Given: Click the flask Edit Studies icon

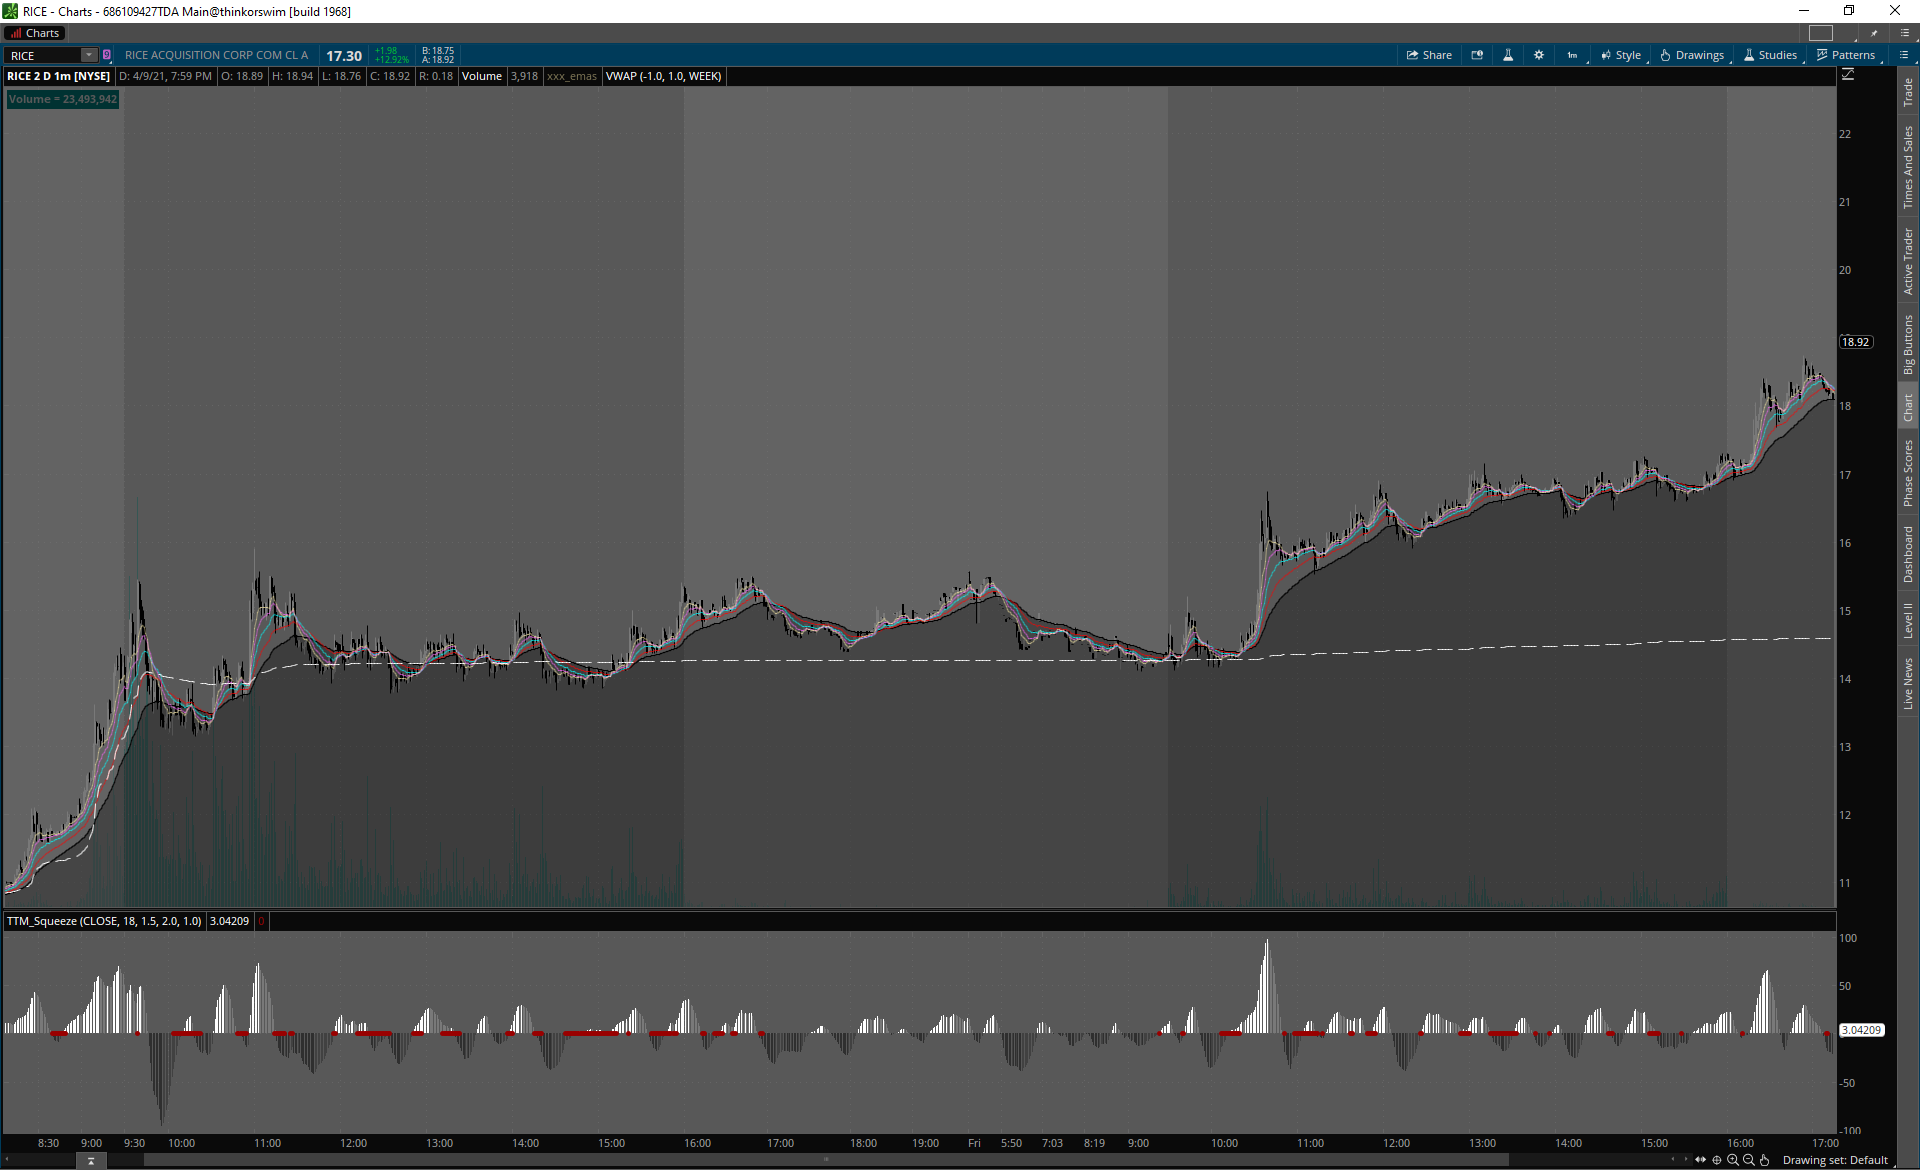Looking at the screenshot, I should click(x=1508, y=55).
